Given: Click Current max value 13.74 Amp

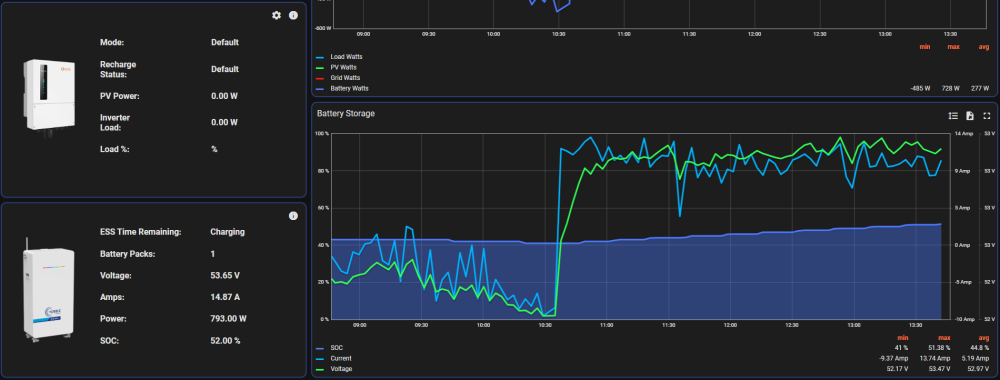Looking at the screenshot, I should [936, 358].
